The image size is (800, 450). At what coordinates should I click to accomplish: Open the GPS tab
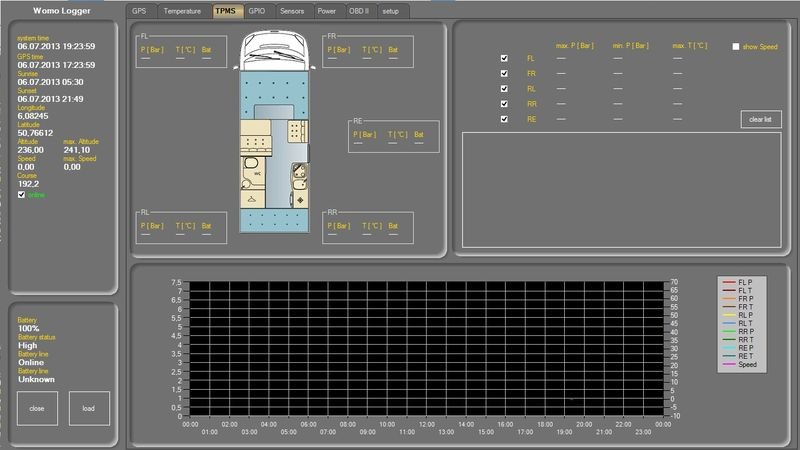pyautogui.click(x=141, y=11)
